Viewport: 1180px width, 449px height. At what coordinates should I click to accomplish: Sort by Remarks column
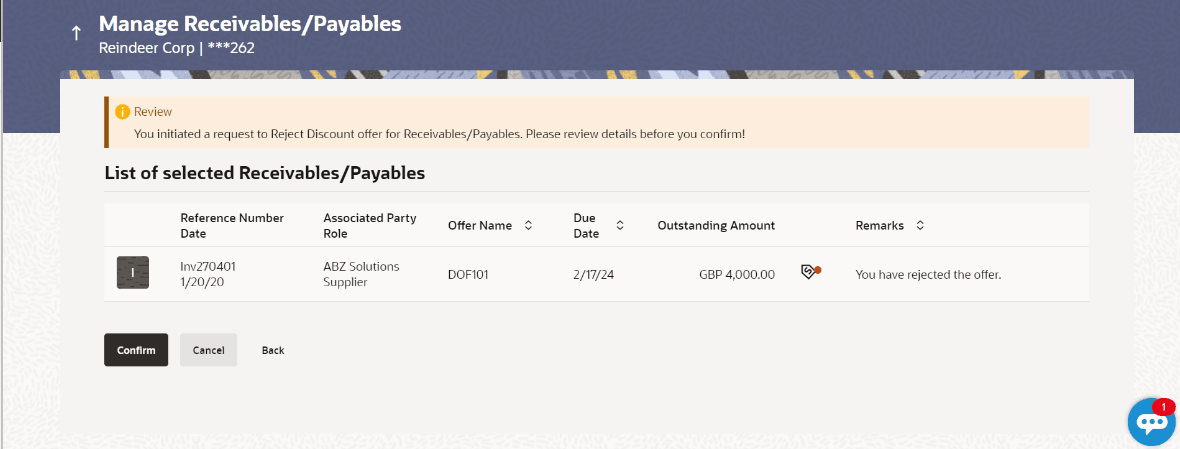click(x=920, y=226)
